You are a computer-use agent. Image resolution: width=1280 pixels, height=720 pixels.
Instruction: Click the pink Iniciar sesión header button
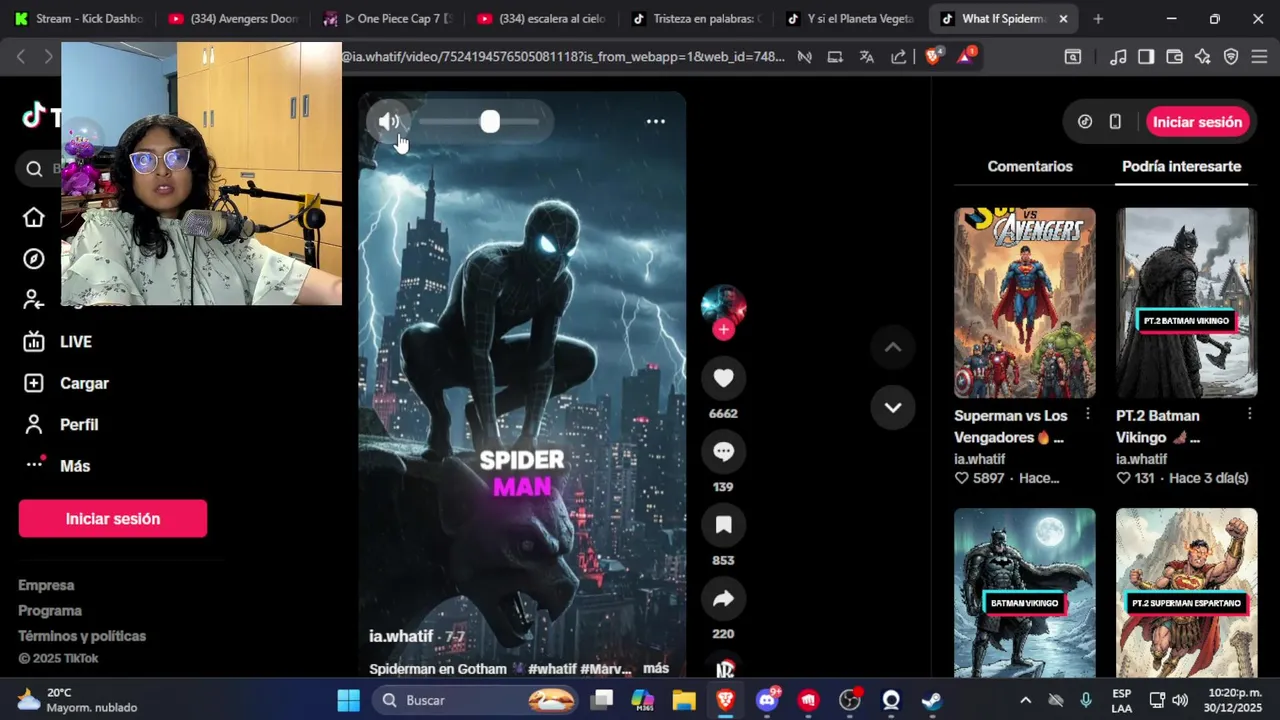[1197, 122]
